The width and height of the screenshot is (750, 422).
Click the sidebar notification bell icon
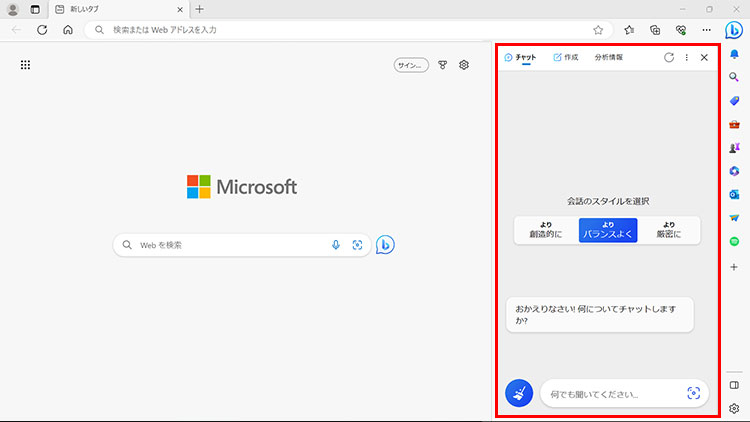point(734,54)
